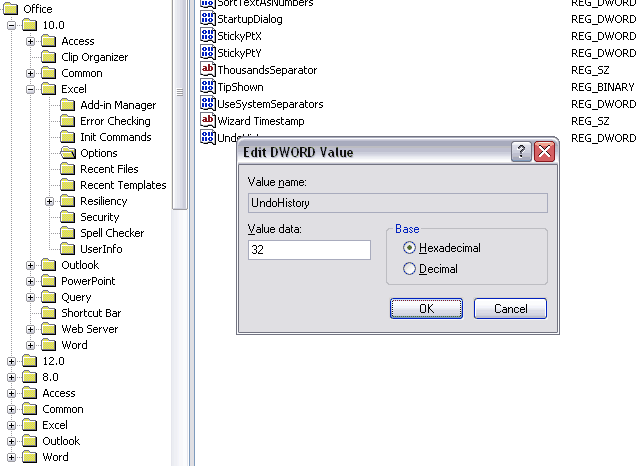Click the Recent Files folder icon

tap(68, 169)
